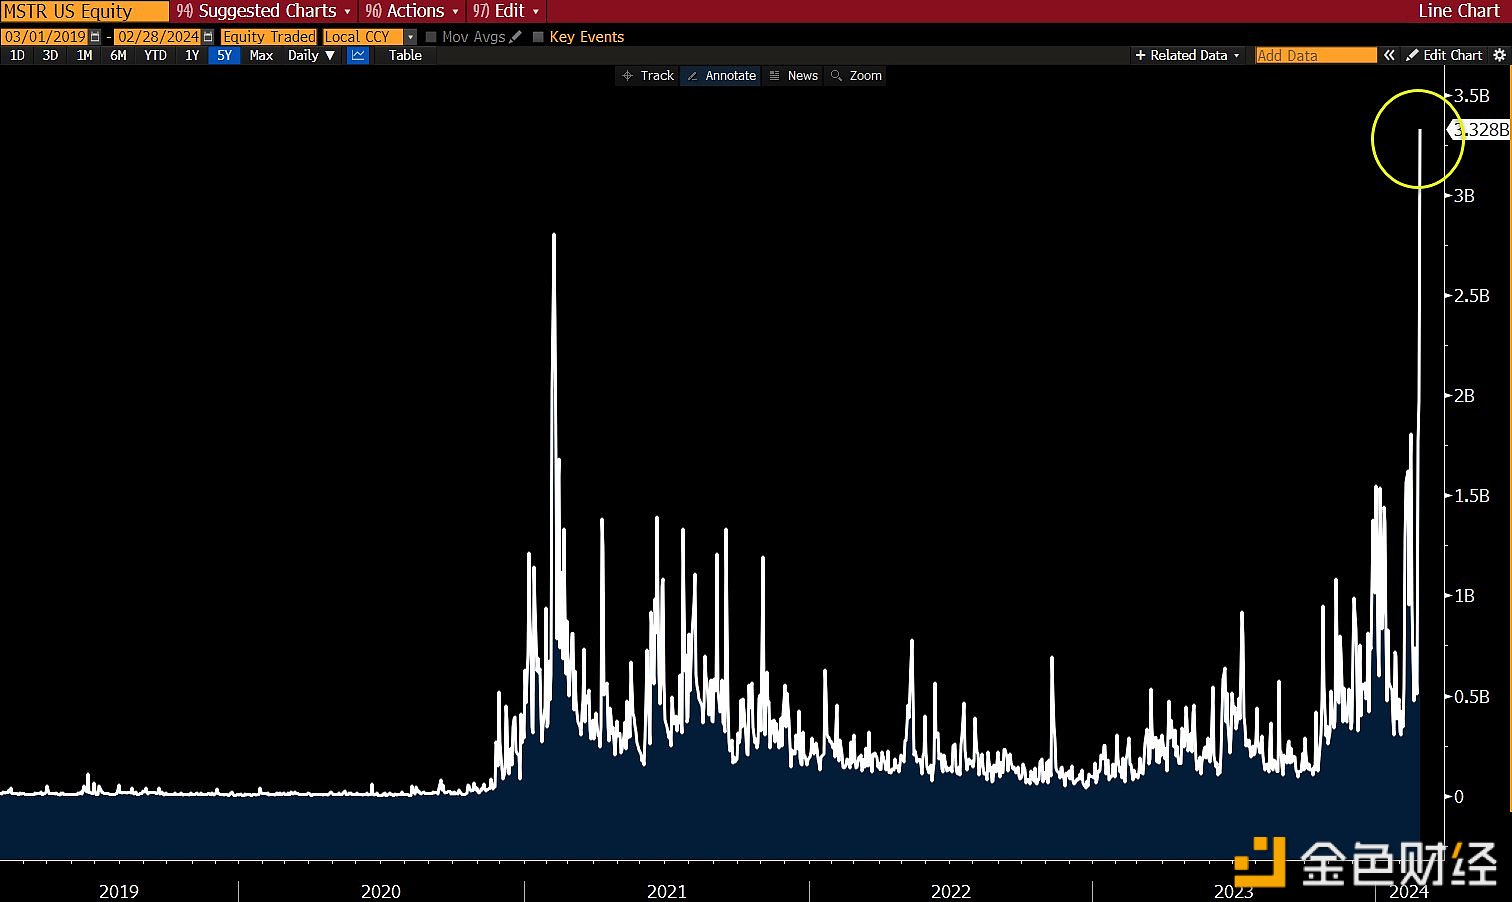1512x902 pixels.
Task: Click the MSTR US Equity security field
Action: click(84, 11)
